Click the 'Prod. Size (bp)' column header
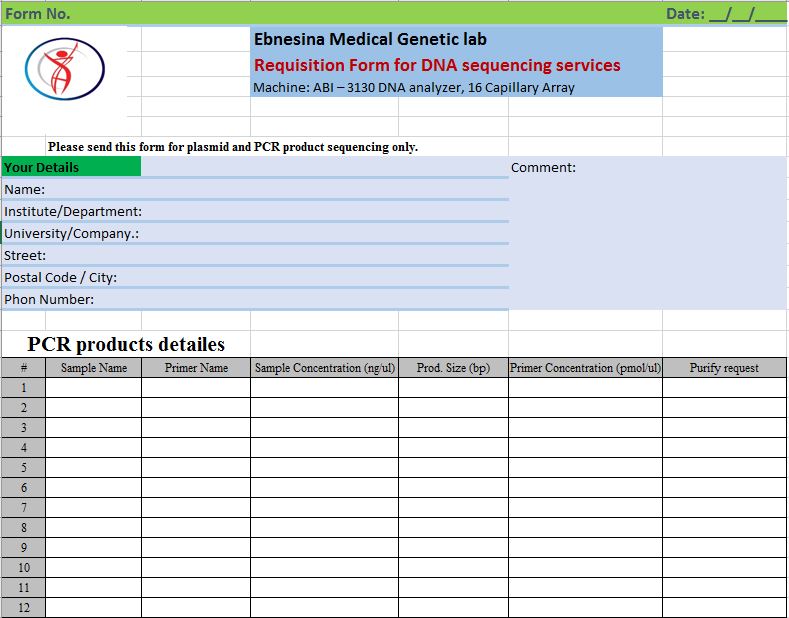 tap(453, 368)
